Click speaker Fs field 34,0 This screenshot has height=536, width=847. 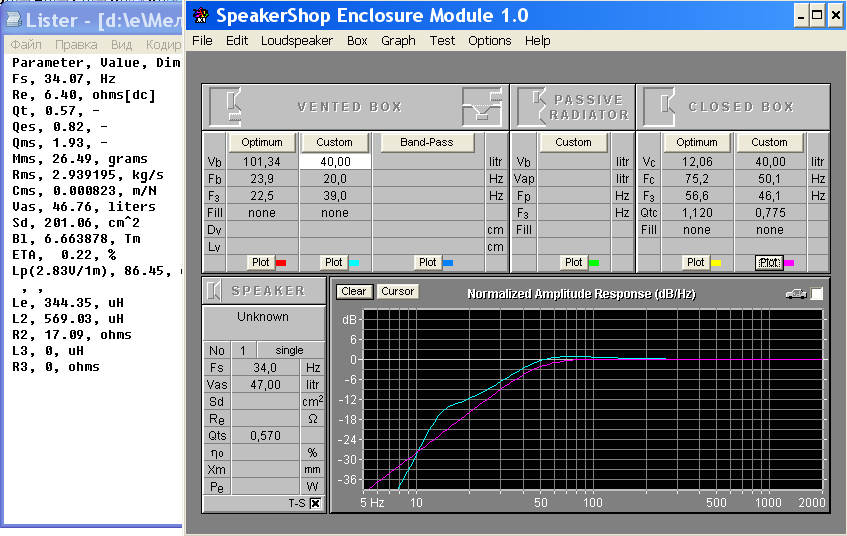[x=265, y=368]
